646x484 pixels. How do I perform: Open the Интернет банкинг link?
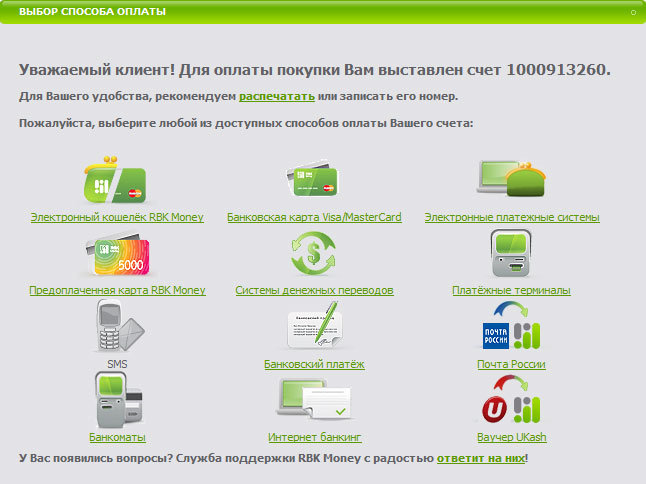(315, 437)
